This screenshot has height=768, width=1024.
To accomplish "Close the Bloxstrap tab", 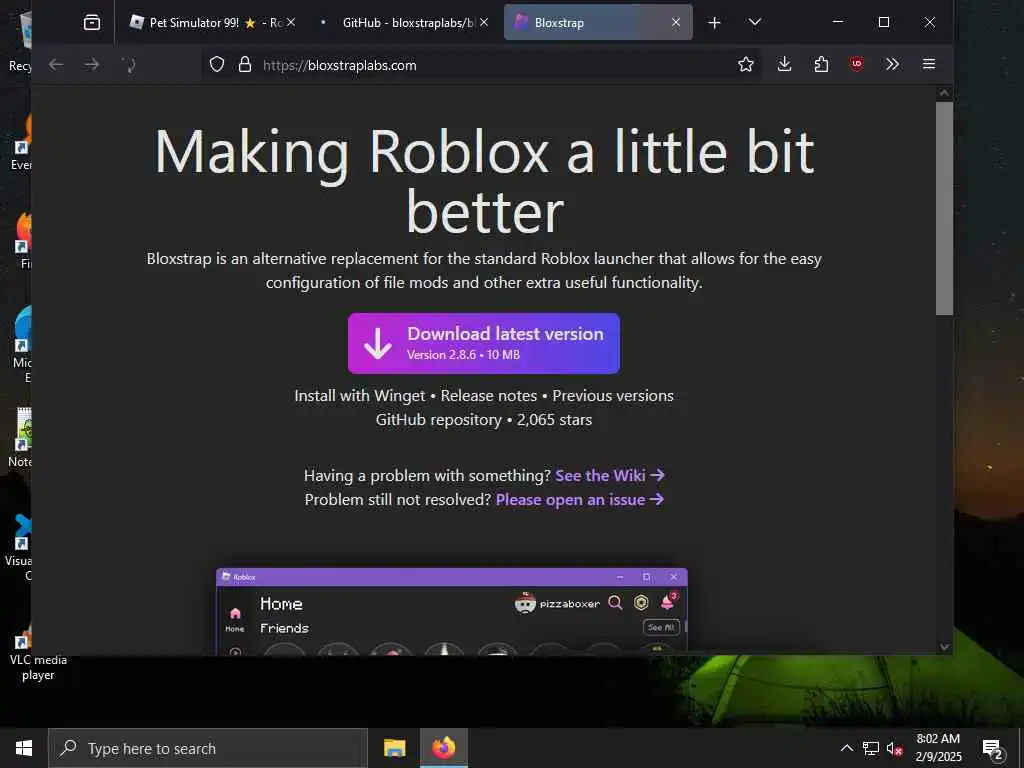I will click(676, 22).
